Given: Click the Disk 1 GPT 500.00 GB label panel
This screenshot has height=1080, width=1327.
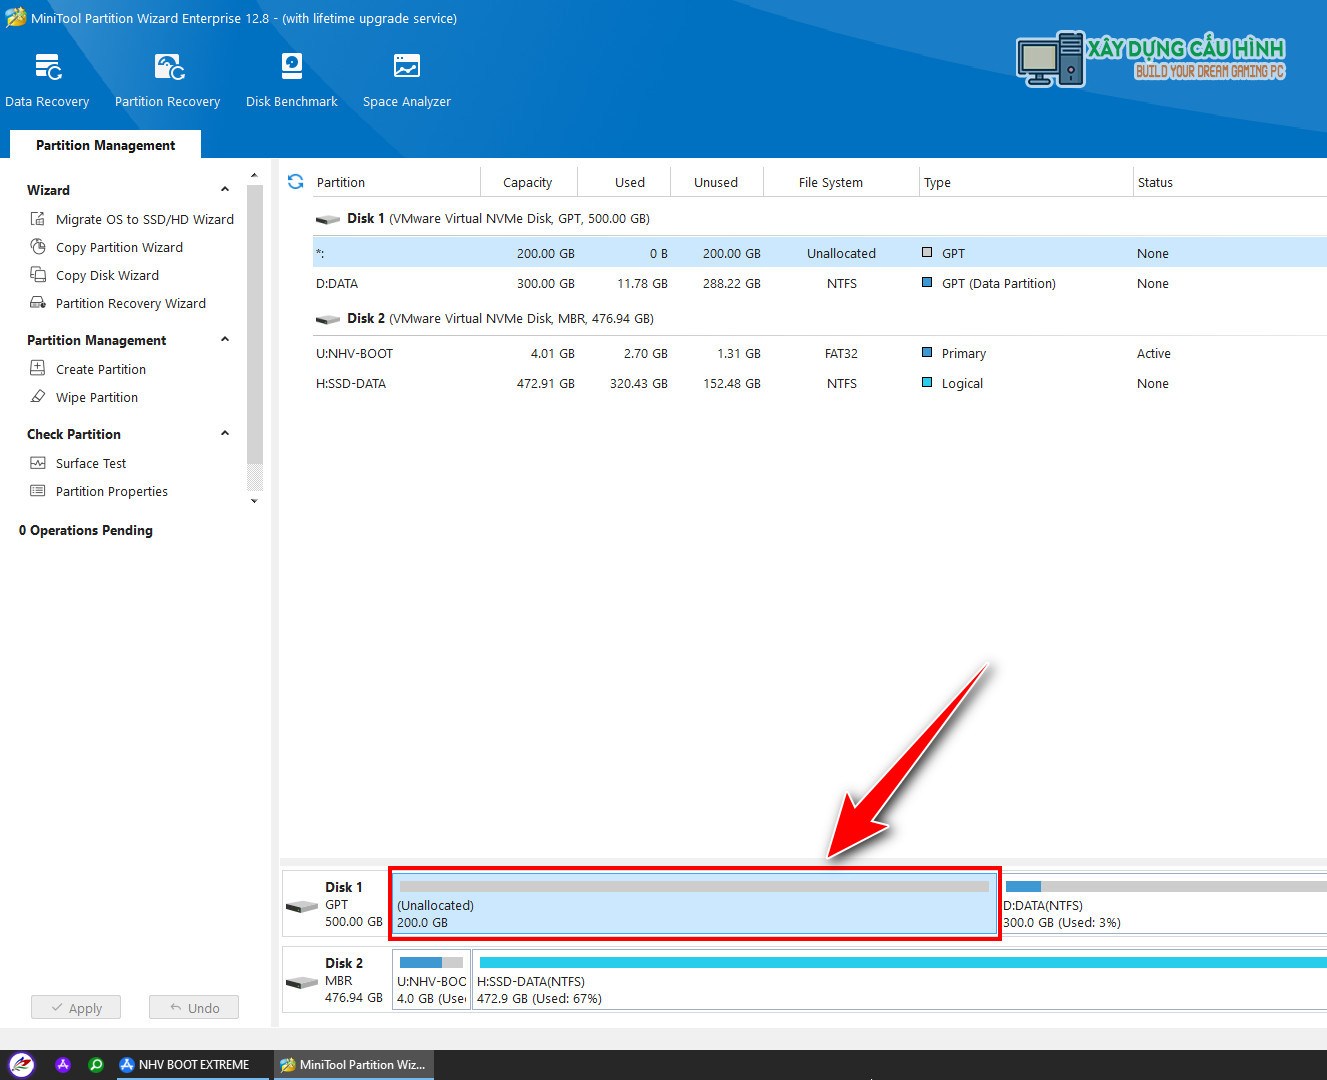Looking at the screenshot, I should [x=336, y=904].
